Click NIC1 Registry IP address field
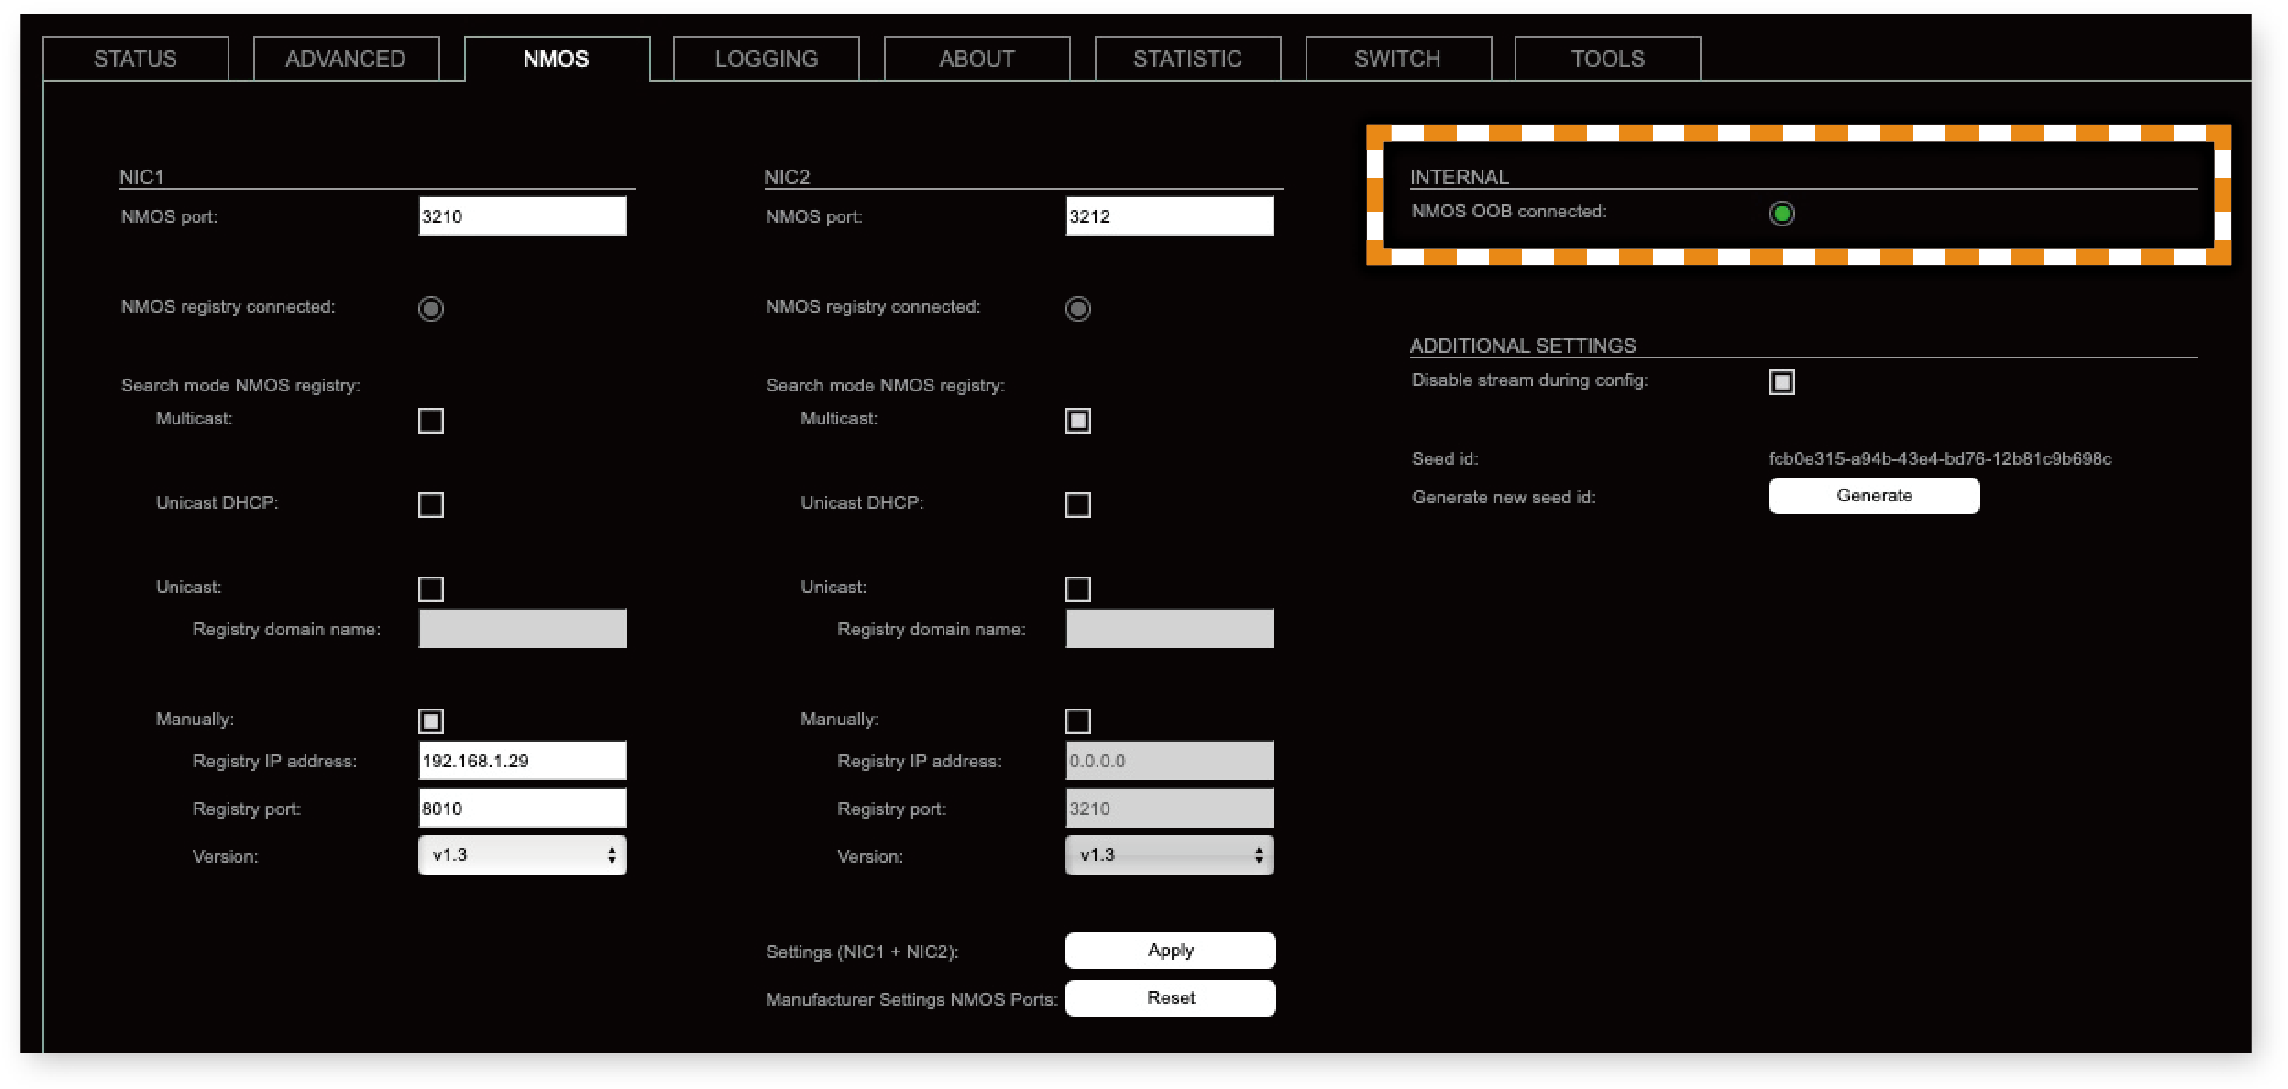This screenshot has width=2288, height=1089. tap(522, 761)
